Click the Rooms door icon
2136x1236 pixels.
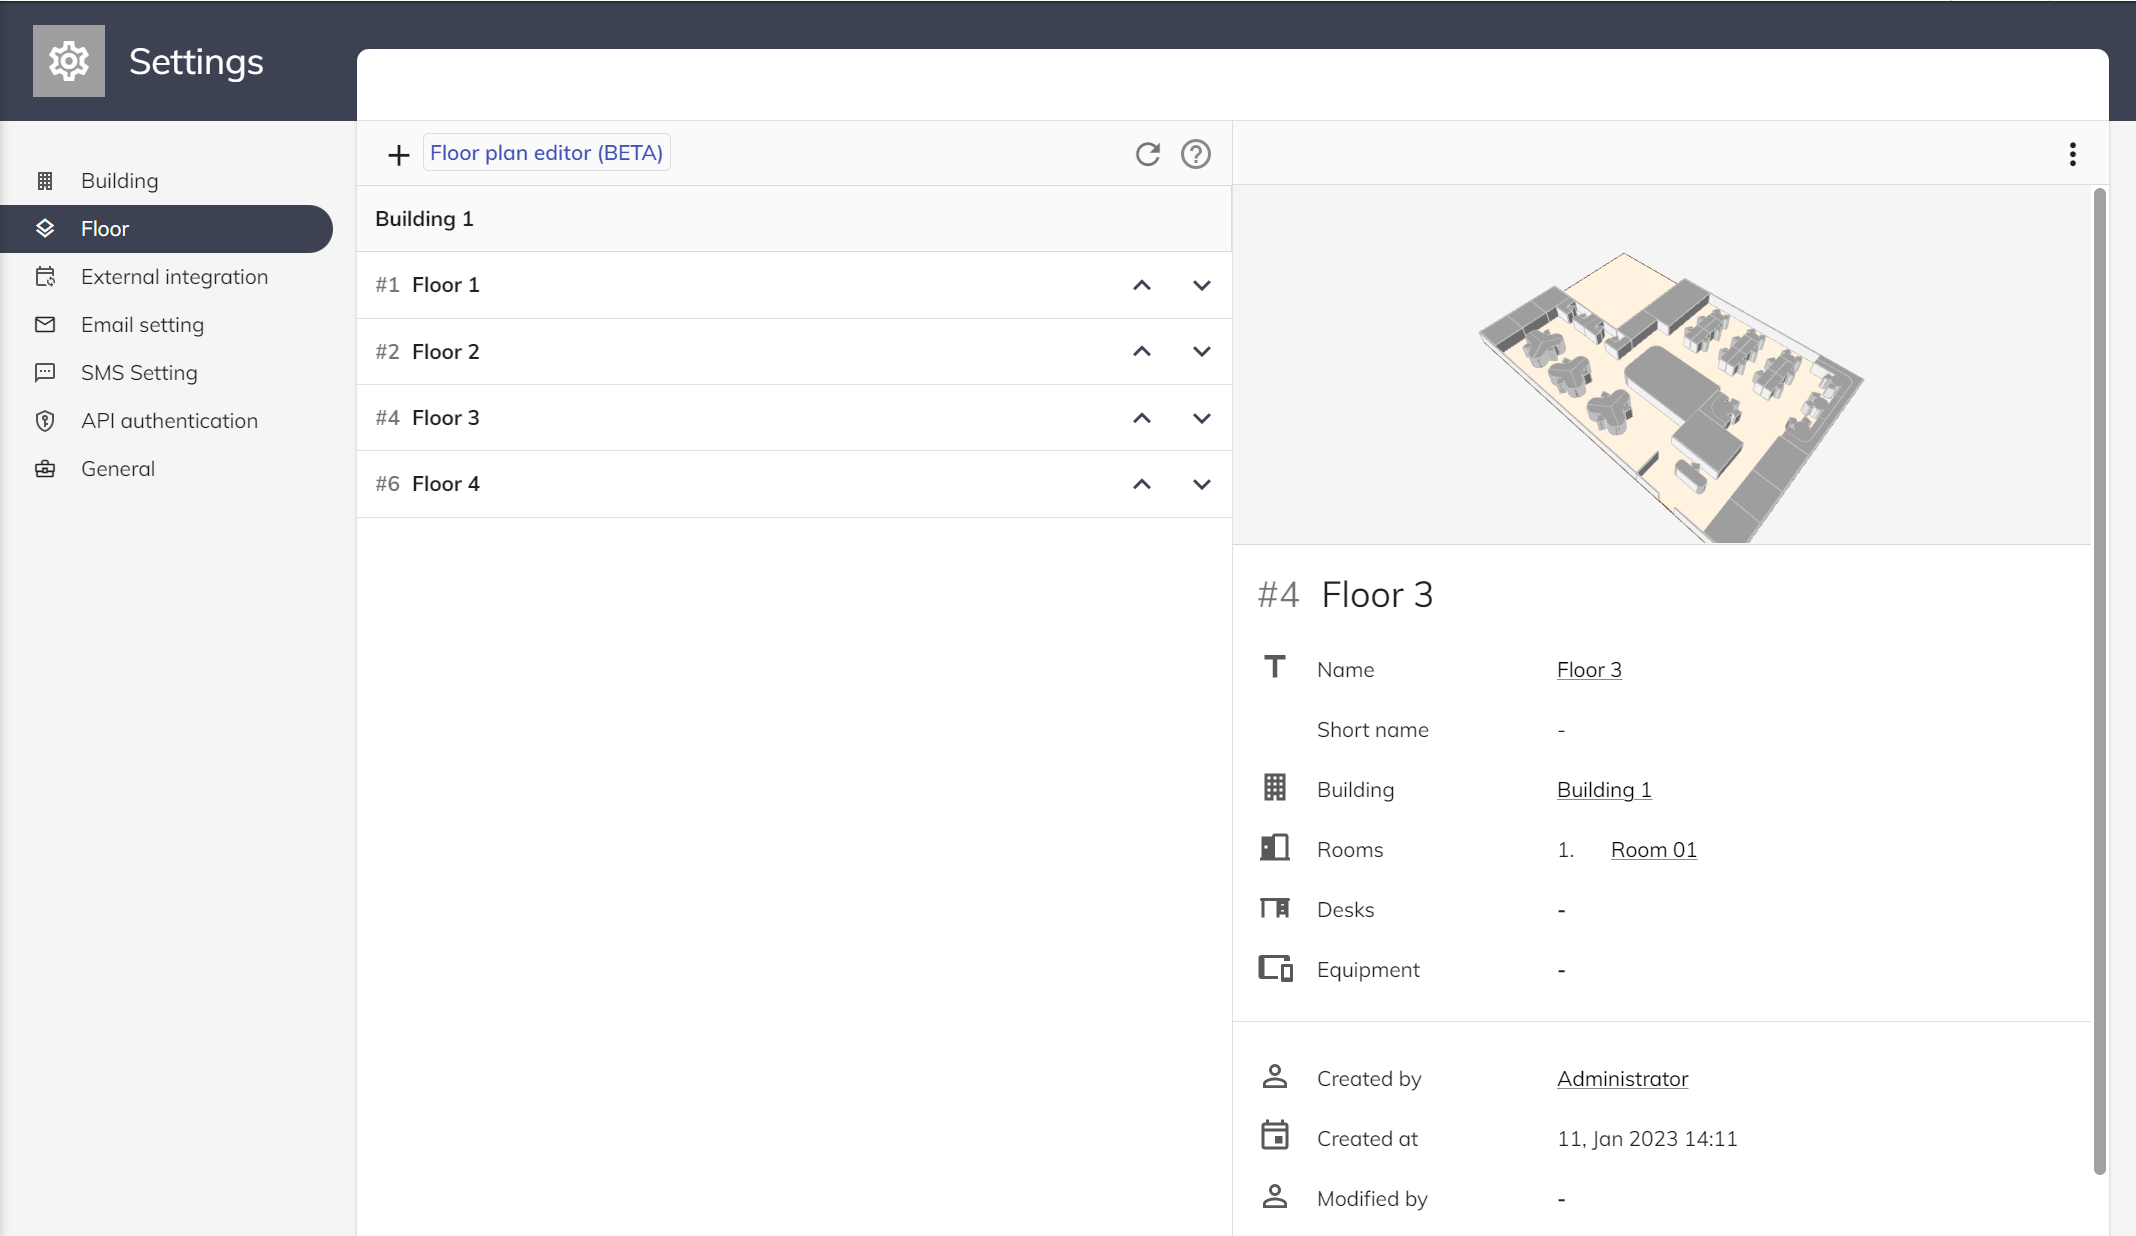click(1274, 848)
